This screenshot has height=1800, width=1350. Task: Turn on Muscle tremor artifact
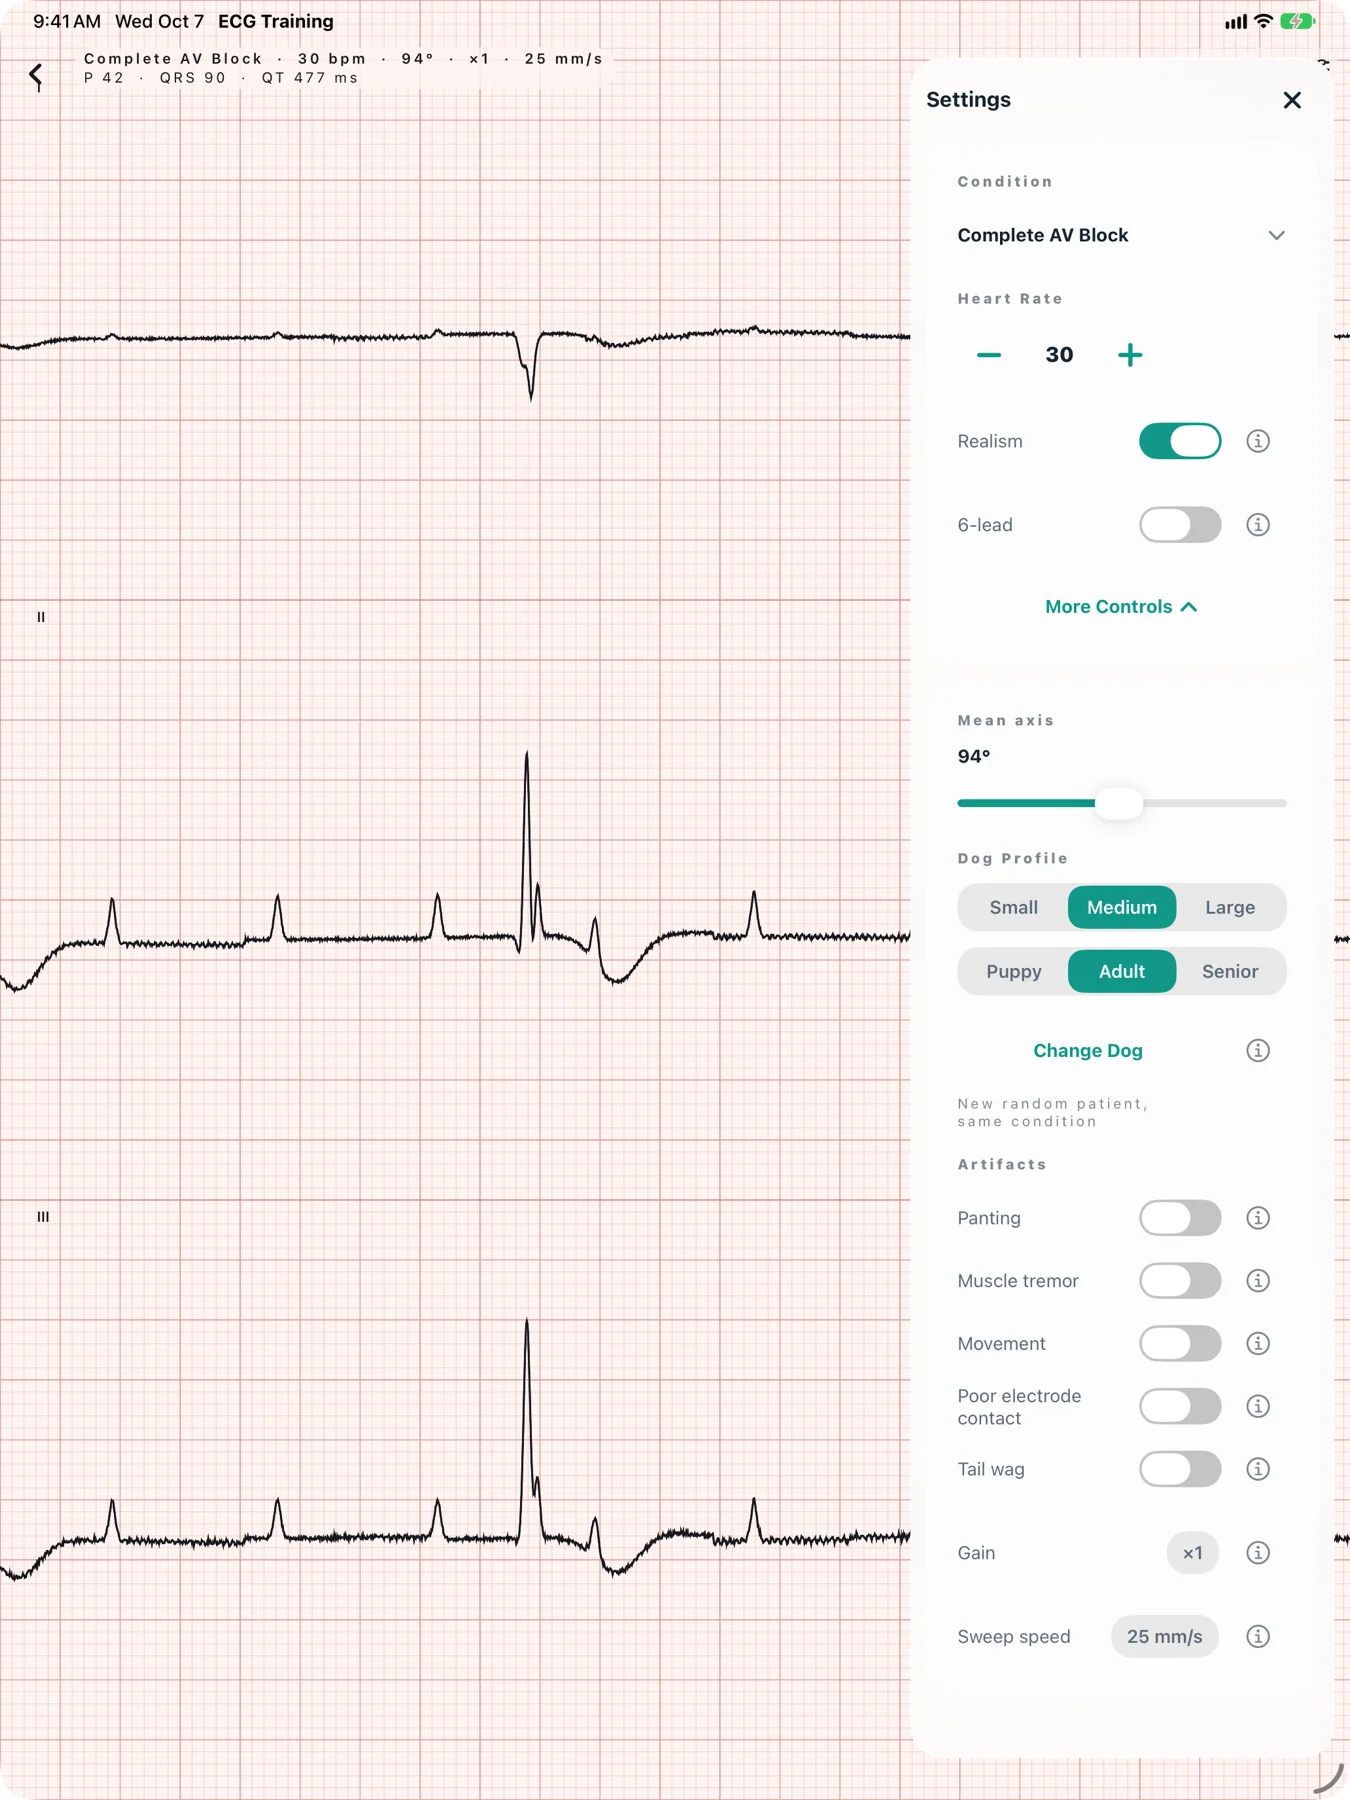1180,1281
